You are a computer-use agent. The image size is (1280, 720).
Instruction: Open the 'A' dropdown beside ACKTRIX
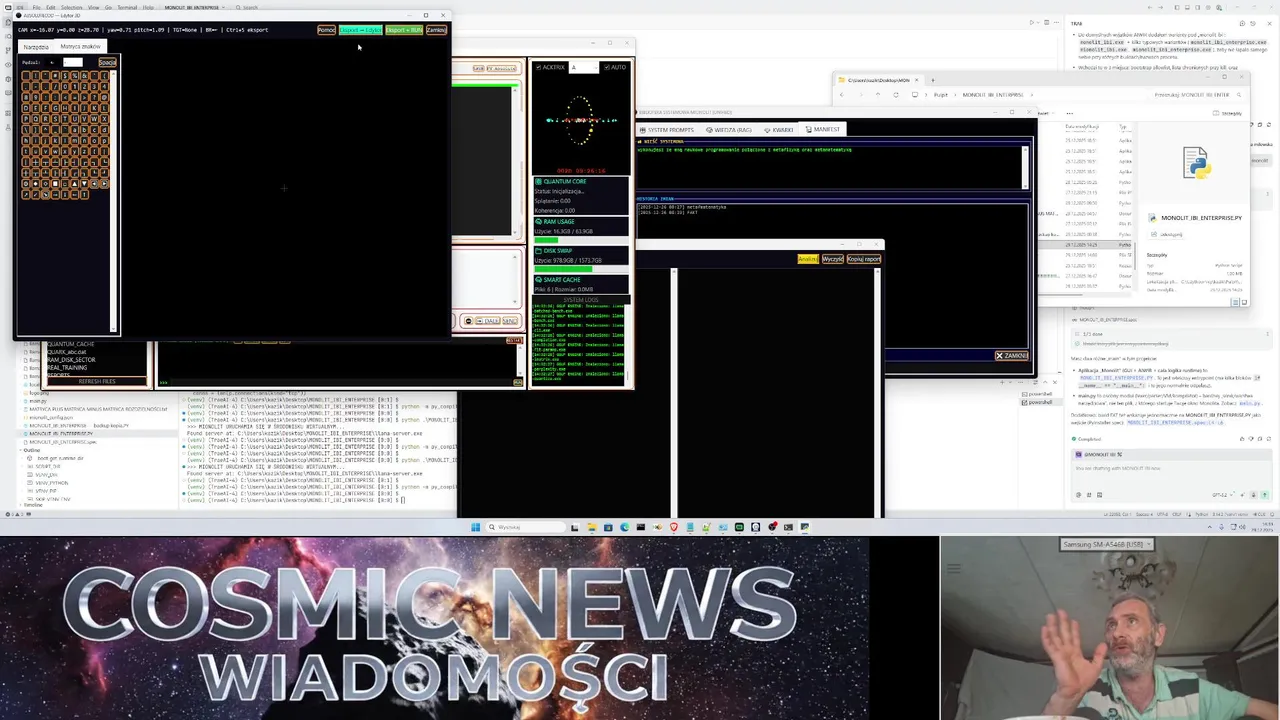[x=584, y=67]
